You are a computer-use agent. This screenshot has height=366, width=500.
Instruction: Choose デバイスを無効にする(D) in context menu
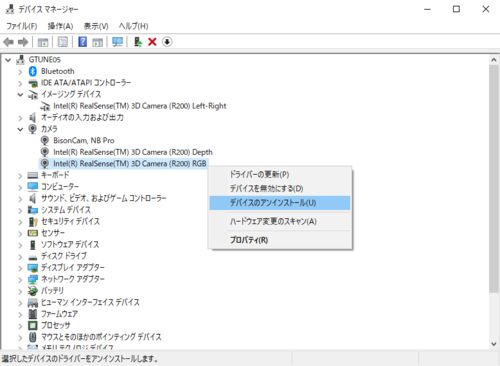[280, 189]
